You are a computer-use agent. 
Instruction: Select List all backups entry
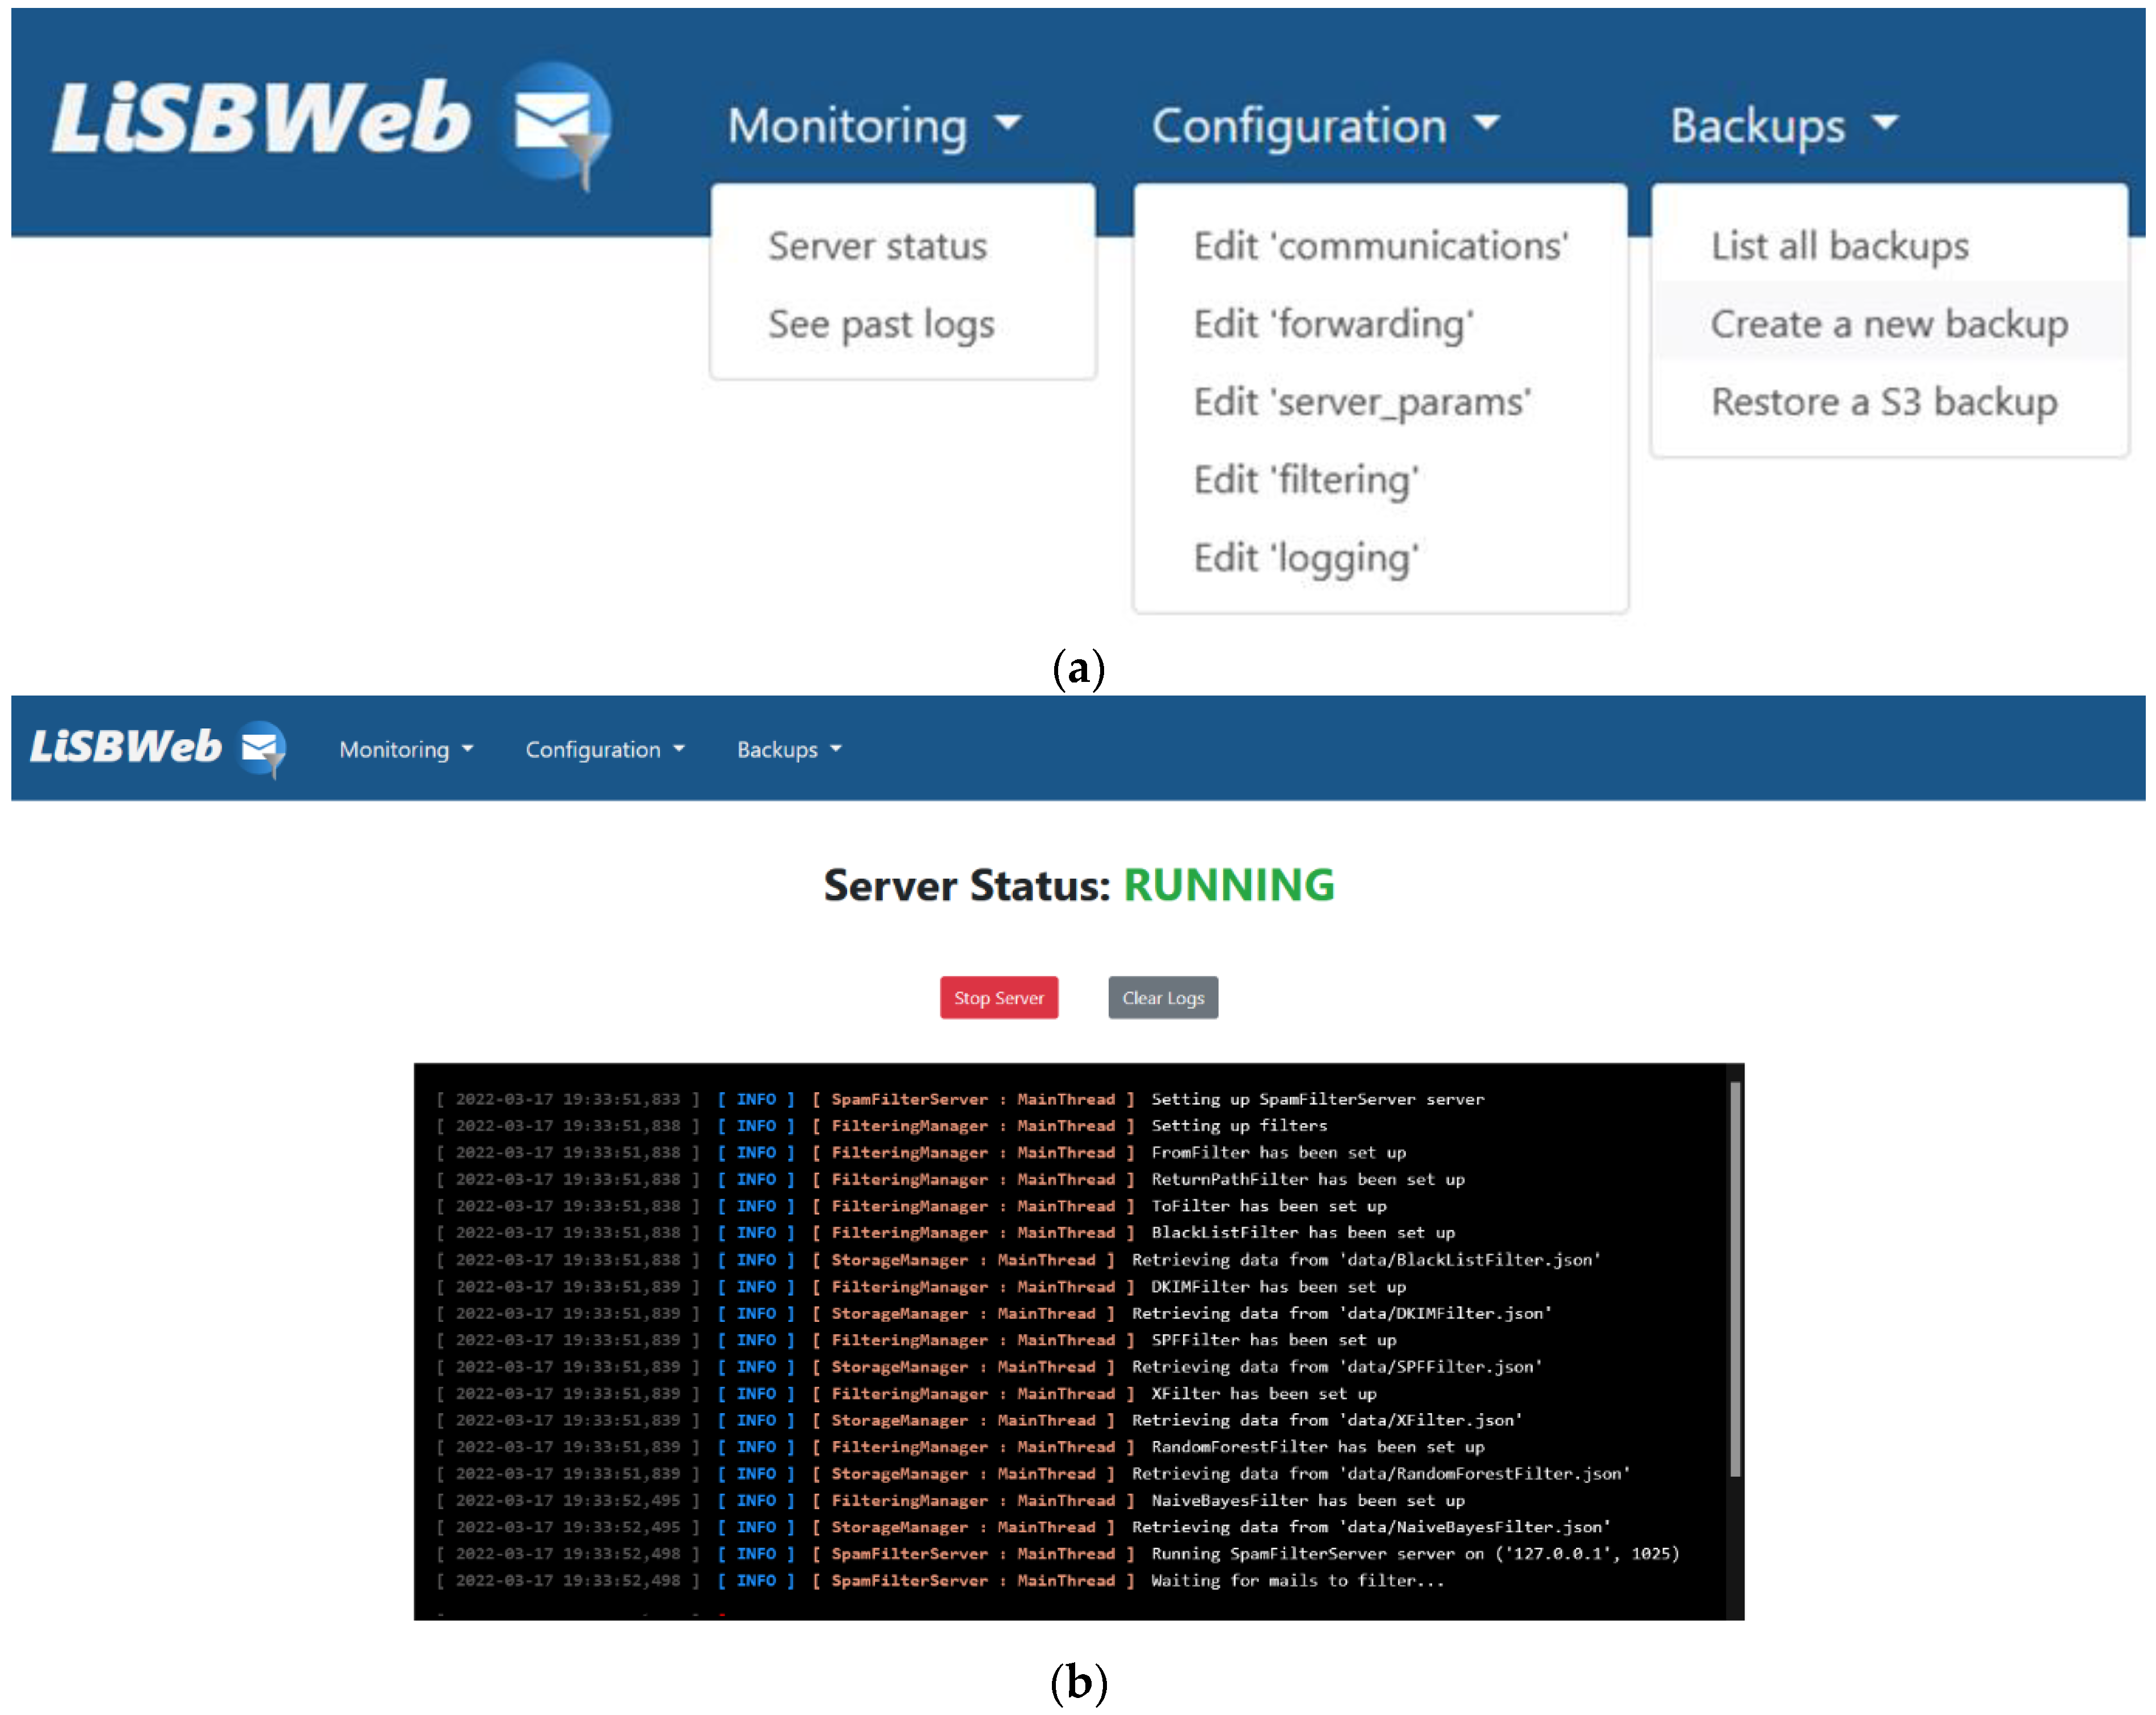1839,246
